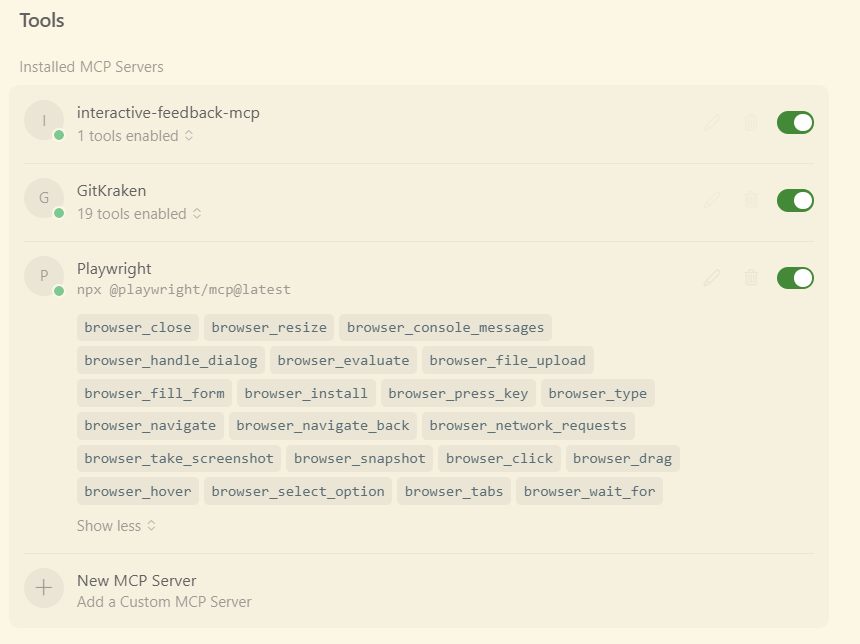Expand GitKraken's 19 tools enabled list

pos(139,214)
